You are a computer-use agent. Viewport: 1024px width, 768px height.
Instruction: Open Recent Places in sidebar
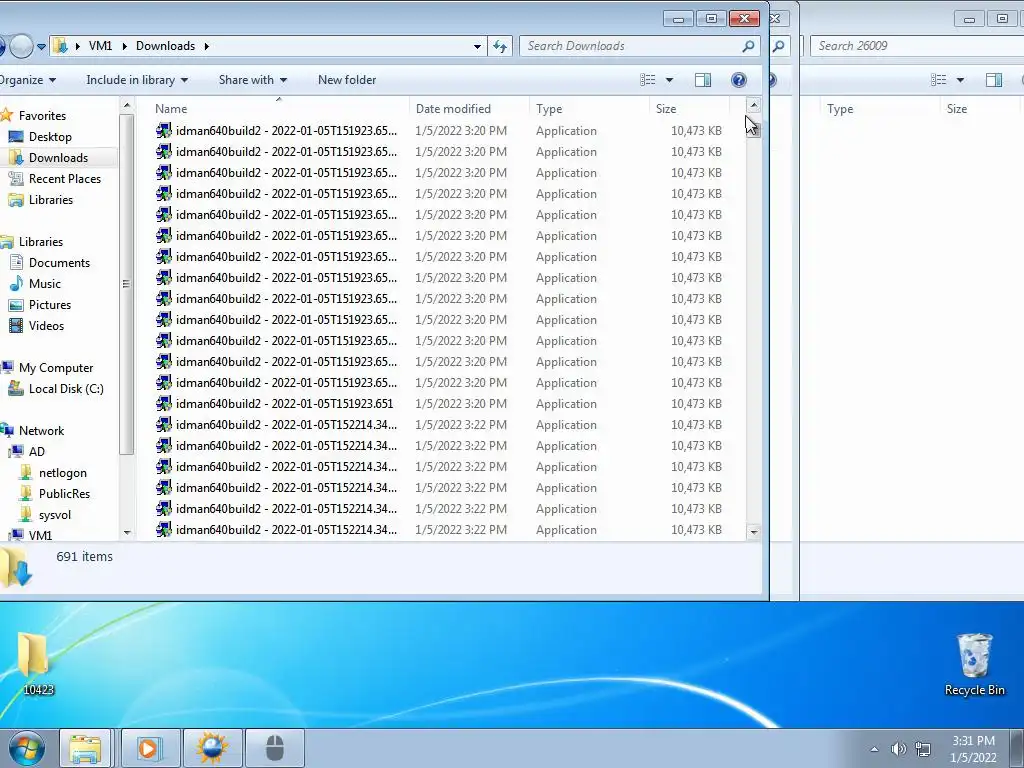[65, 178]
